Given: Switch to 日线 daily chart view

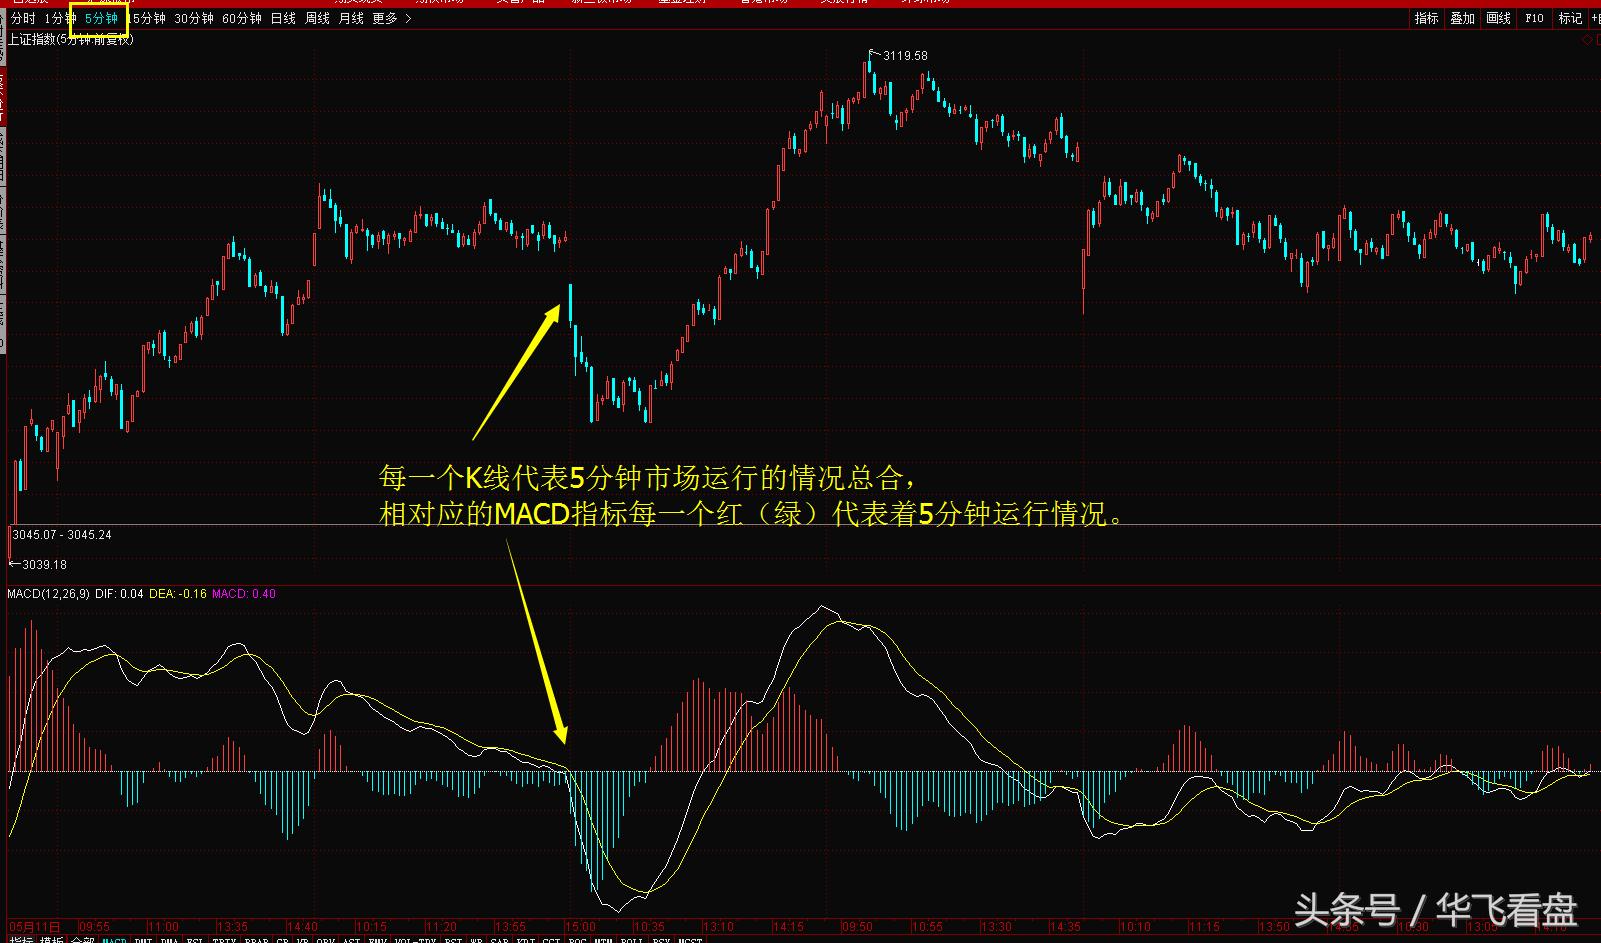Looking at the screenshot, I should [282, 17].
